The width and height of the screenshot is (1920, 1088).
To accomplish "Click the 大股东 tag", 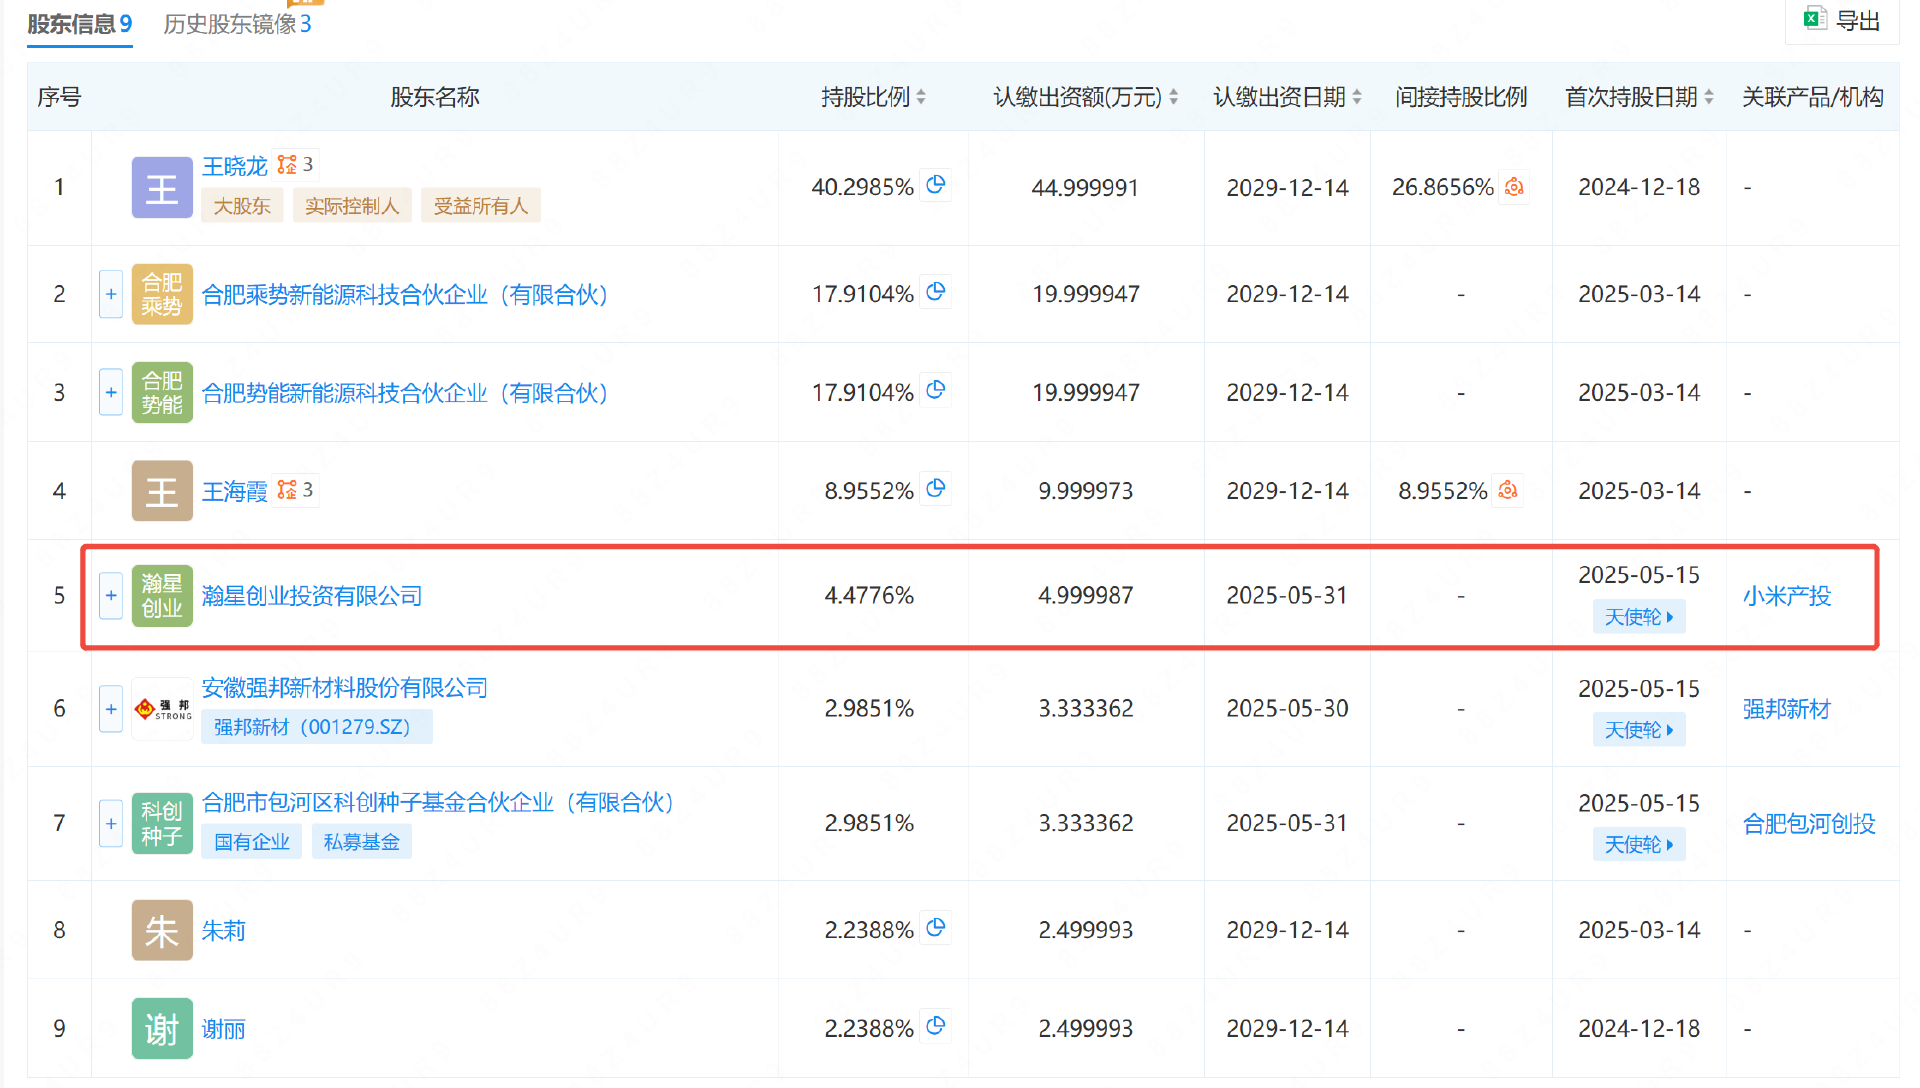I will pos(242,206).
